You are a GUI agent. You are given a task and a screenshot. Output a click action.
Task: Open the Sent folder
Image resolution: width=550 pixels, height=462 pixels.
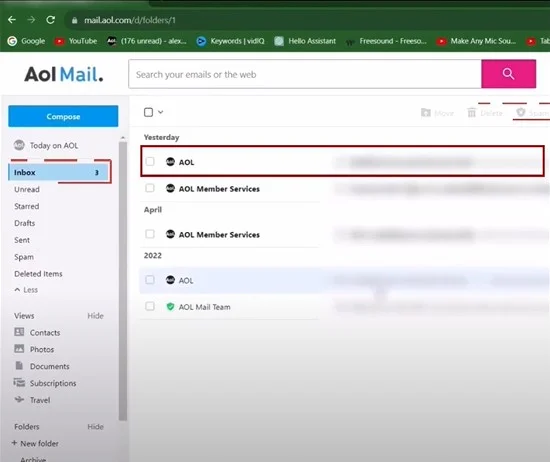pyautogui.click(x=22, y=240)
